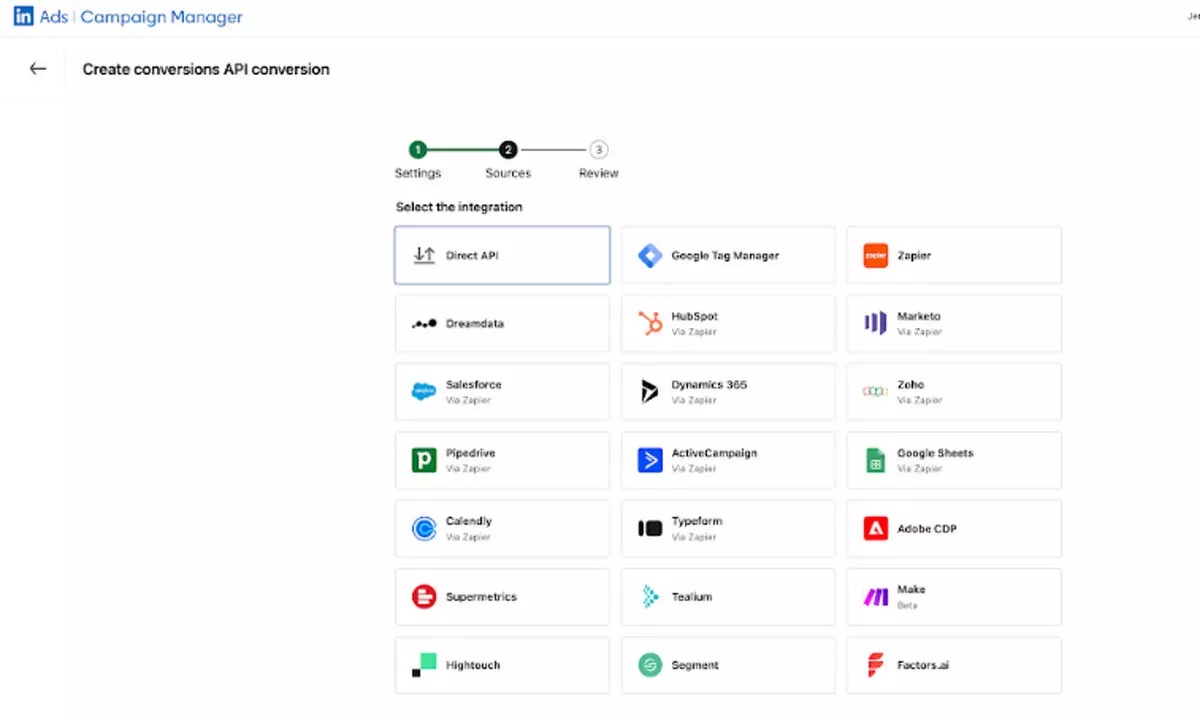Click the Segment logo icon

pos(650,665)
